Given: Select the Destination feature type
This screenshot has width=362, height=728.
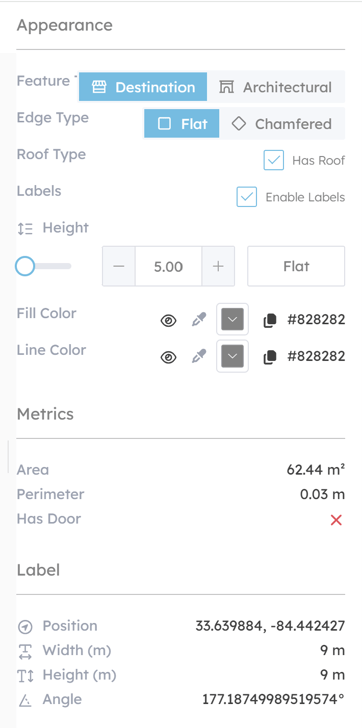Looking at the screenshot, I should coord(143,87).
